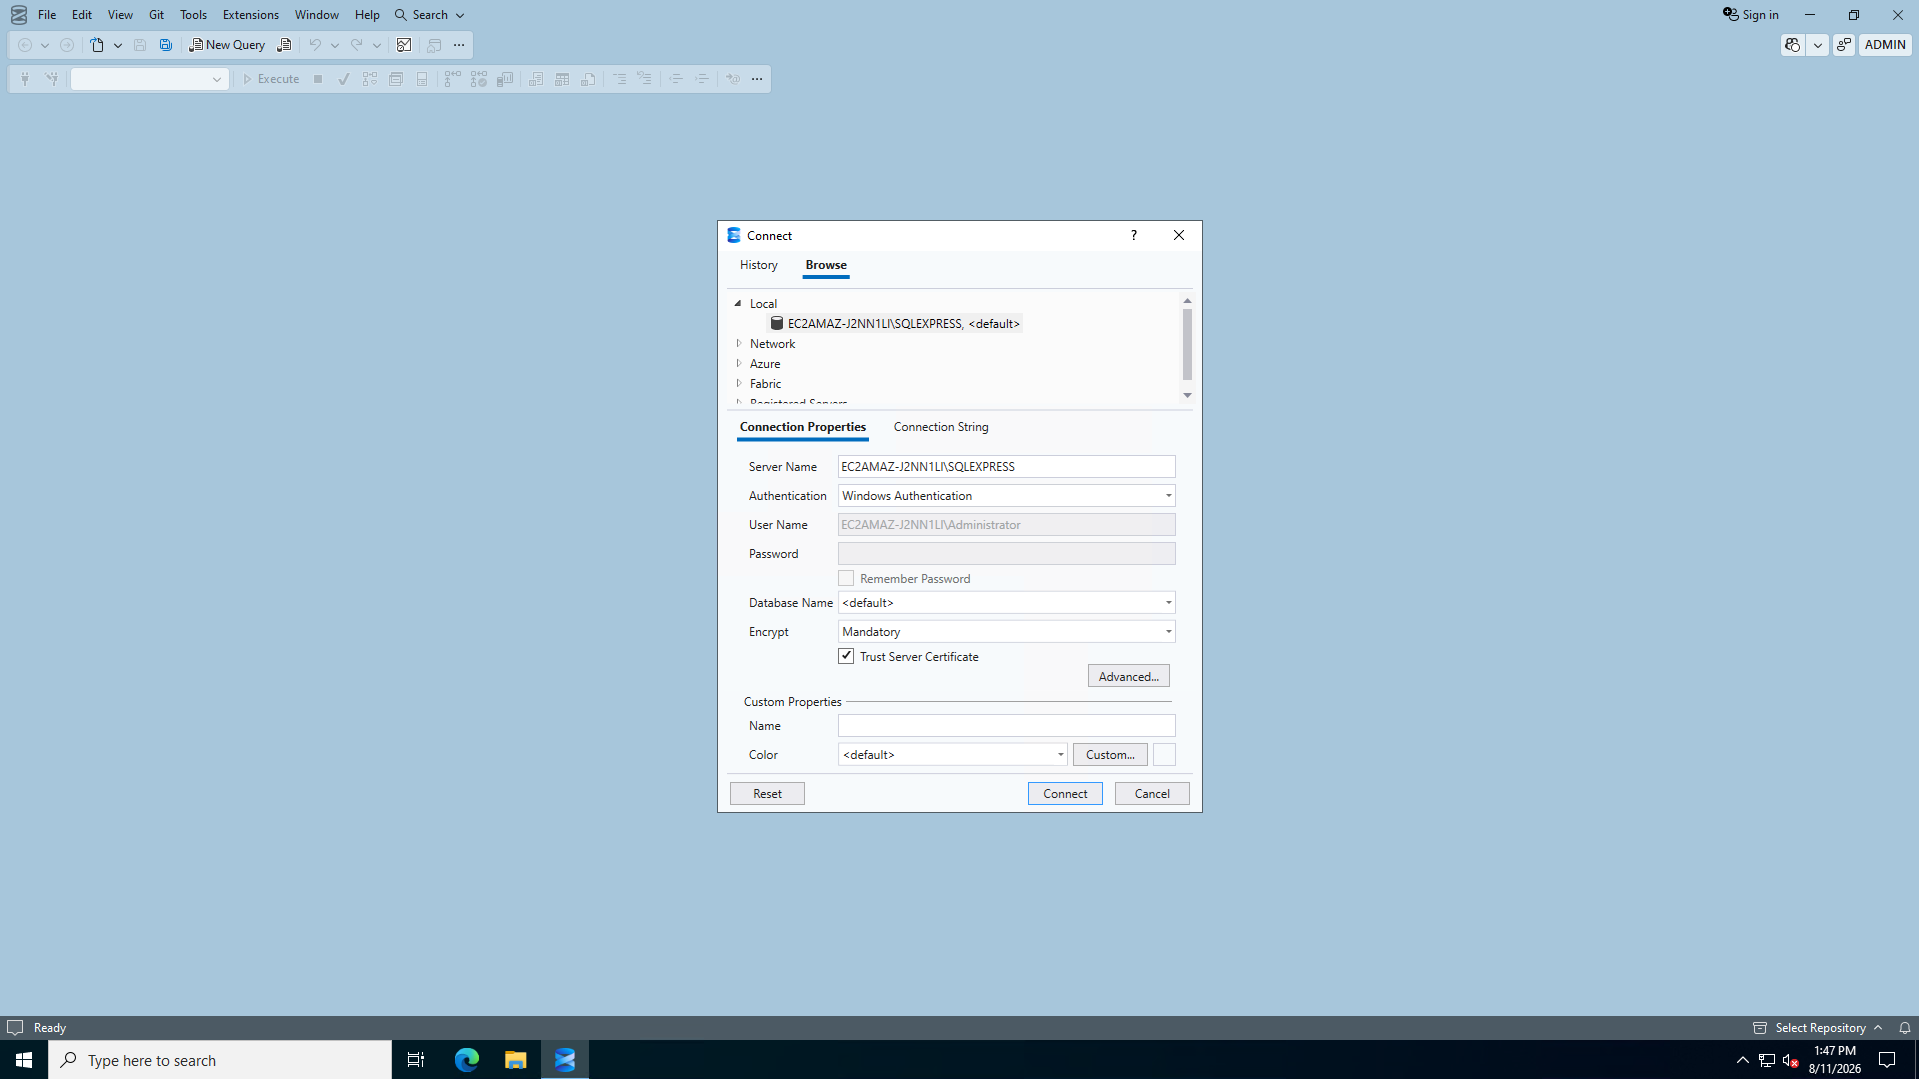Image resolution: width=1919 pixels, height=1079 pixels.
Task: Open the available databases combo box in toolbar
Action: click(x=149, y=79)
